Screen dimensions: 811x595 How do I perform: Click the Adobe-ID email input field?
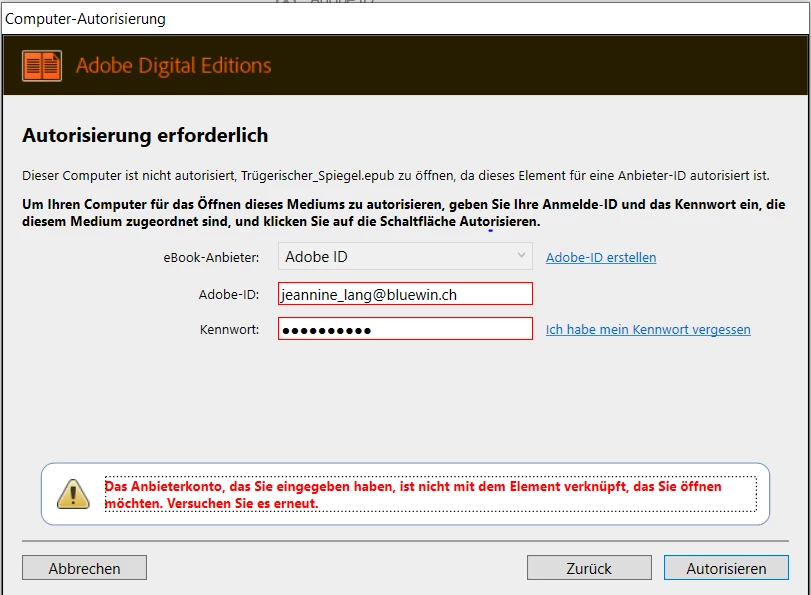click(405, 294)
